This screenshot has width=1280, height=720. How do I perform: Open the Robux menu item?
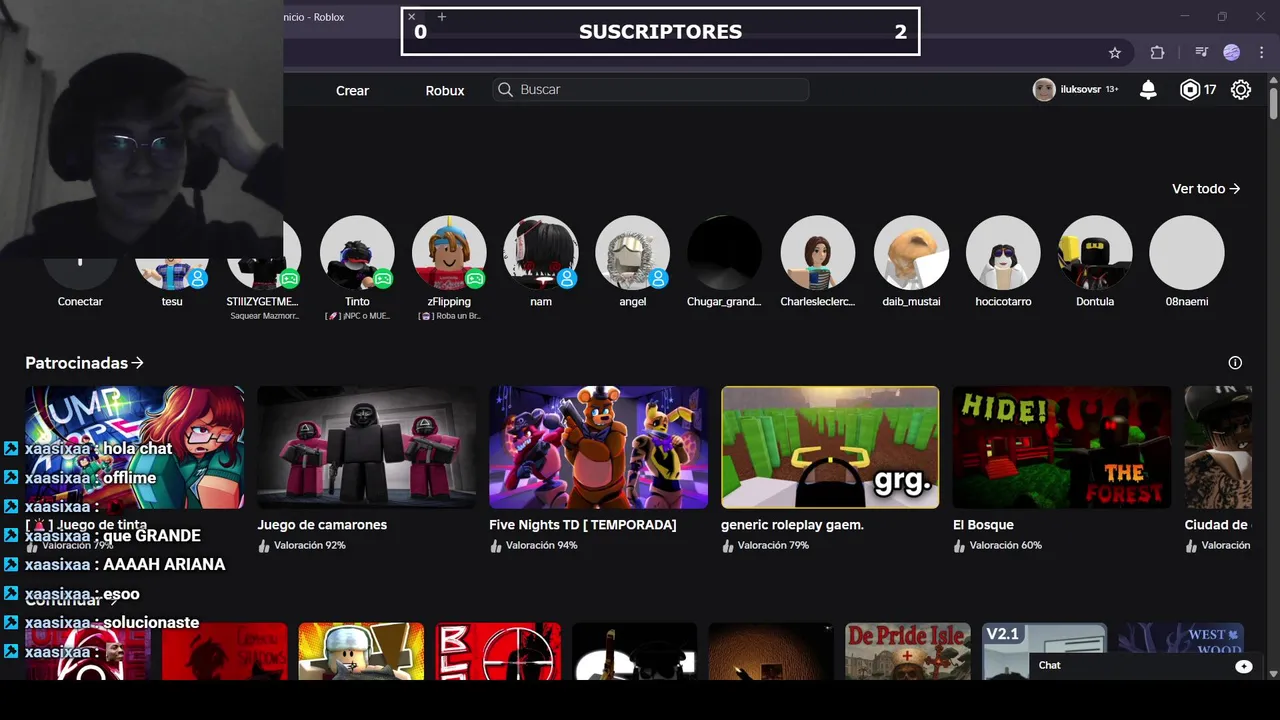pyautogui.click(x=445, y=90)
